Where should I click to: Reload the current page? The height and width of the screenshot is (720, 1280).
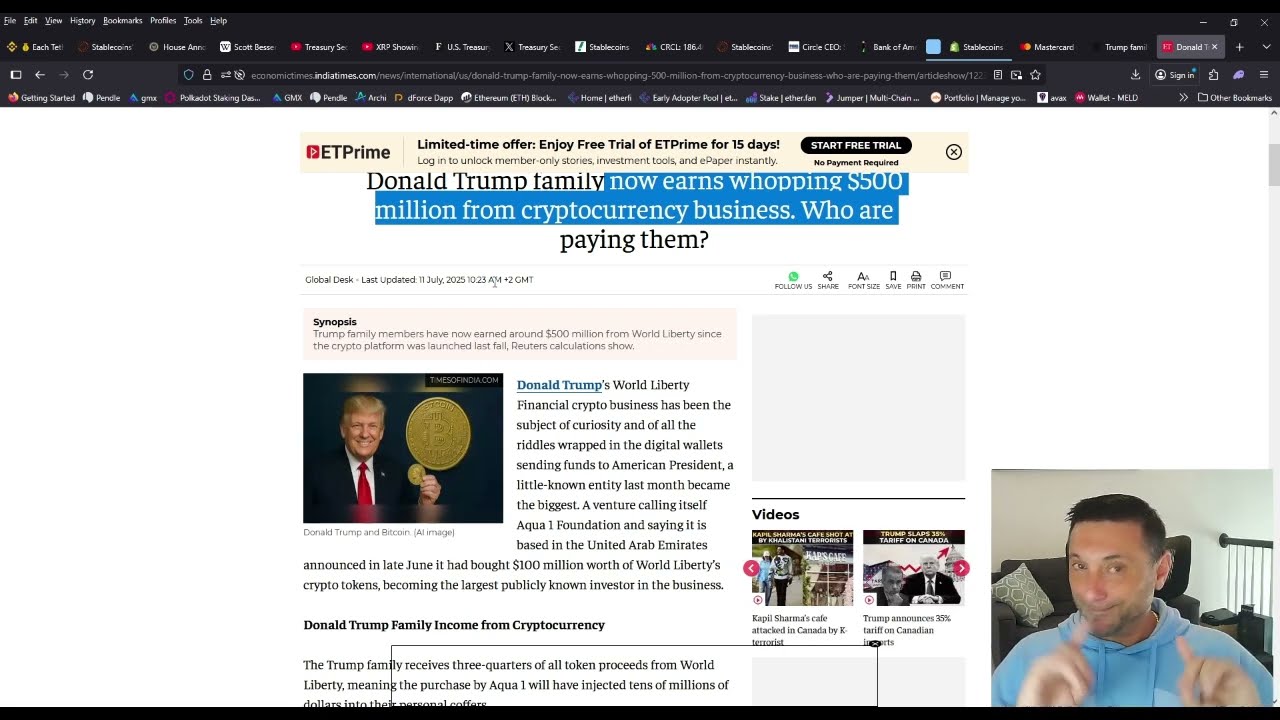tap(88, 75)
